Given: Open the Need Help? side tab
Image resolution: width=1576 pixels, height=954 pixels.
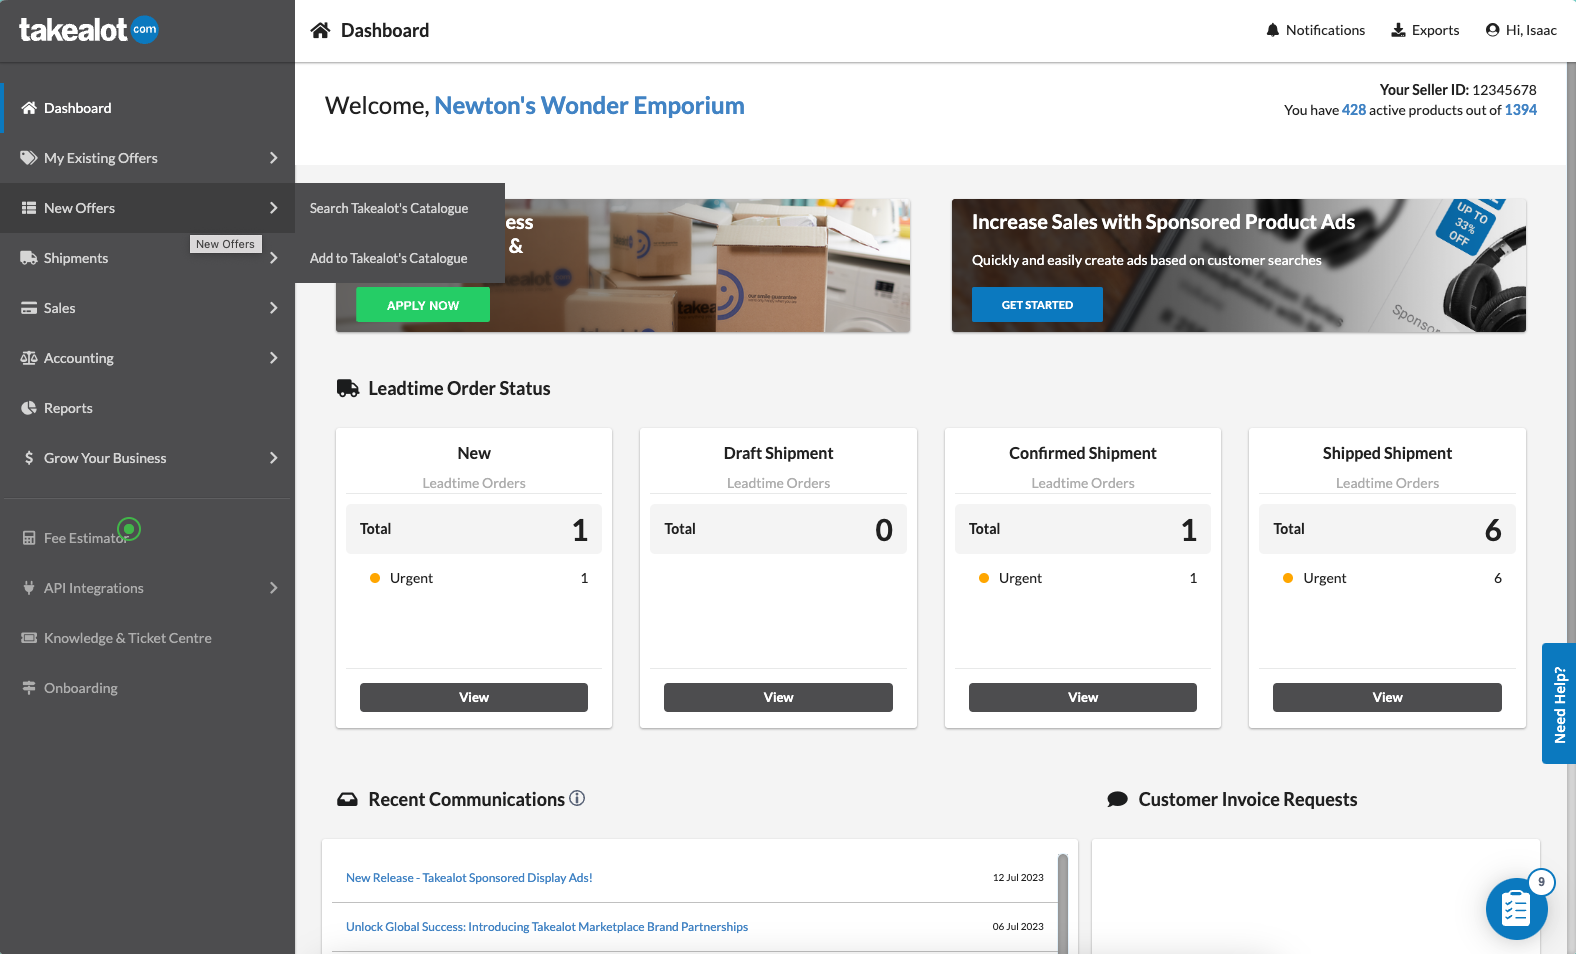Looking at the screenshot, I should [1558, 704].
